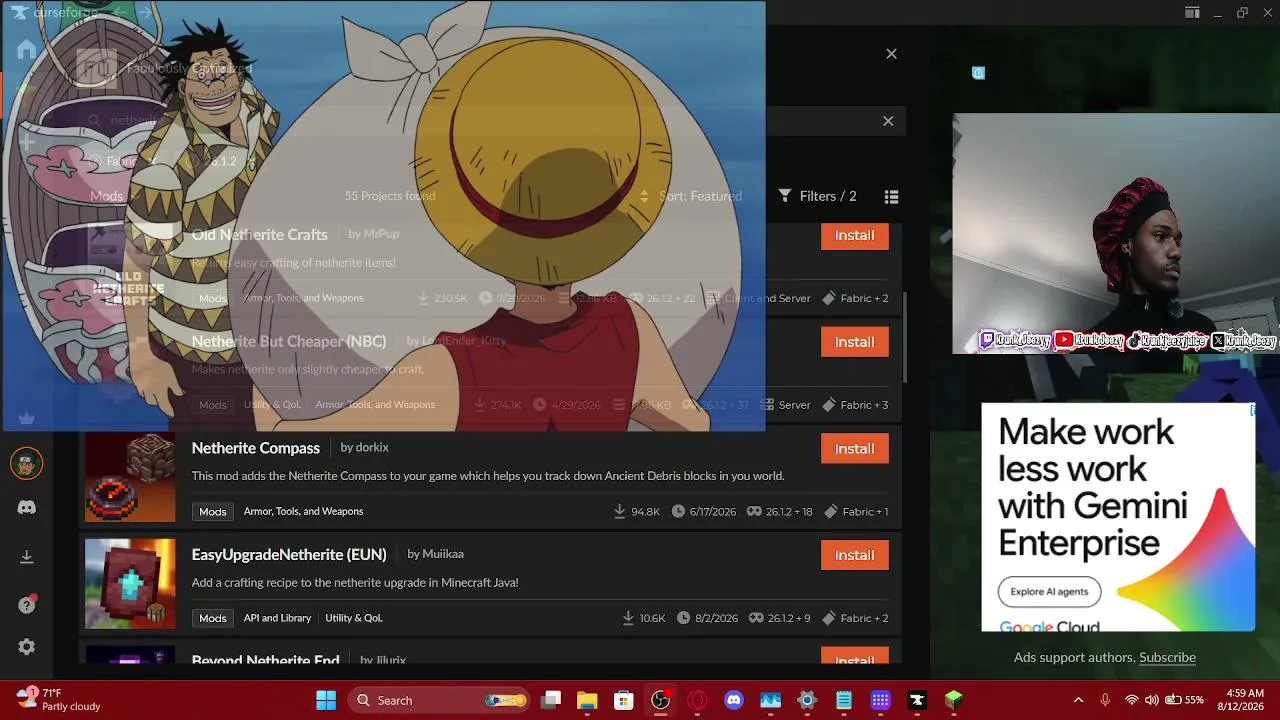Image resolution: width=1280 pixels, height=720 pixels.
Task: Click the microphone tray icon
Action: point(1105,700)
